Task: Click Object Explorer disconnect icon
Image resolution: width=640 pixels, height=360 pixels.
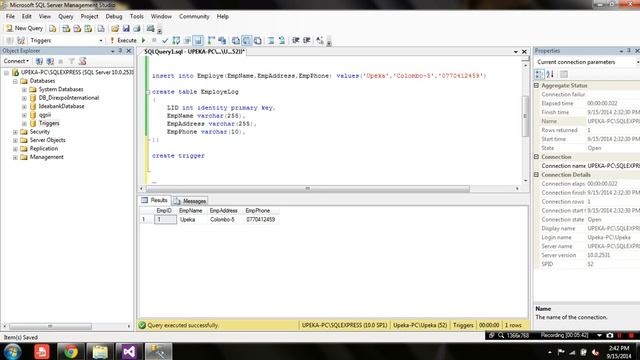Action: coord(50,61)
